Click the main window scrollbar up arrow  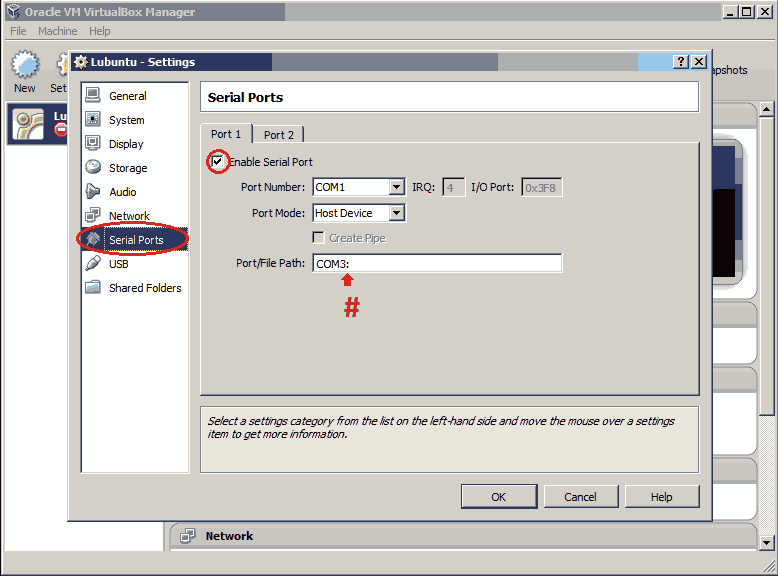[x=767, y=109]
